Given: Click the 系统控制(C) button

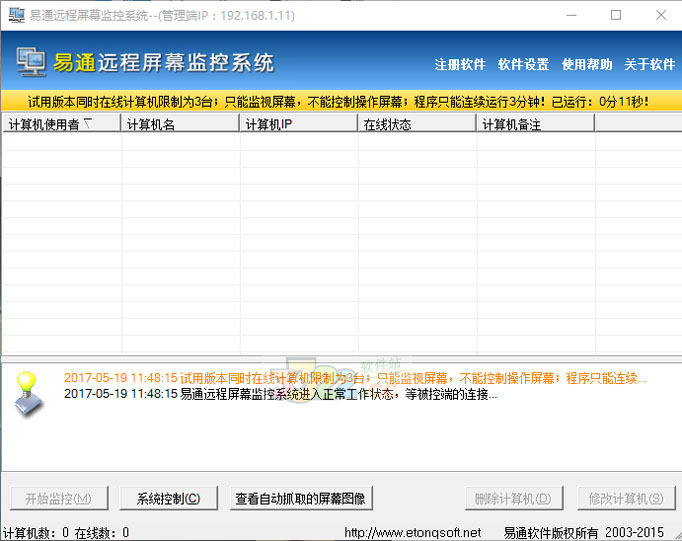Looking at the screenshot, I should (x=168, y=498).
